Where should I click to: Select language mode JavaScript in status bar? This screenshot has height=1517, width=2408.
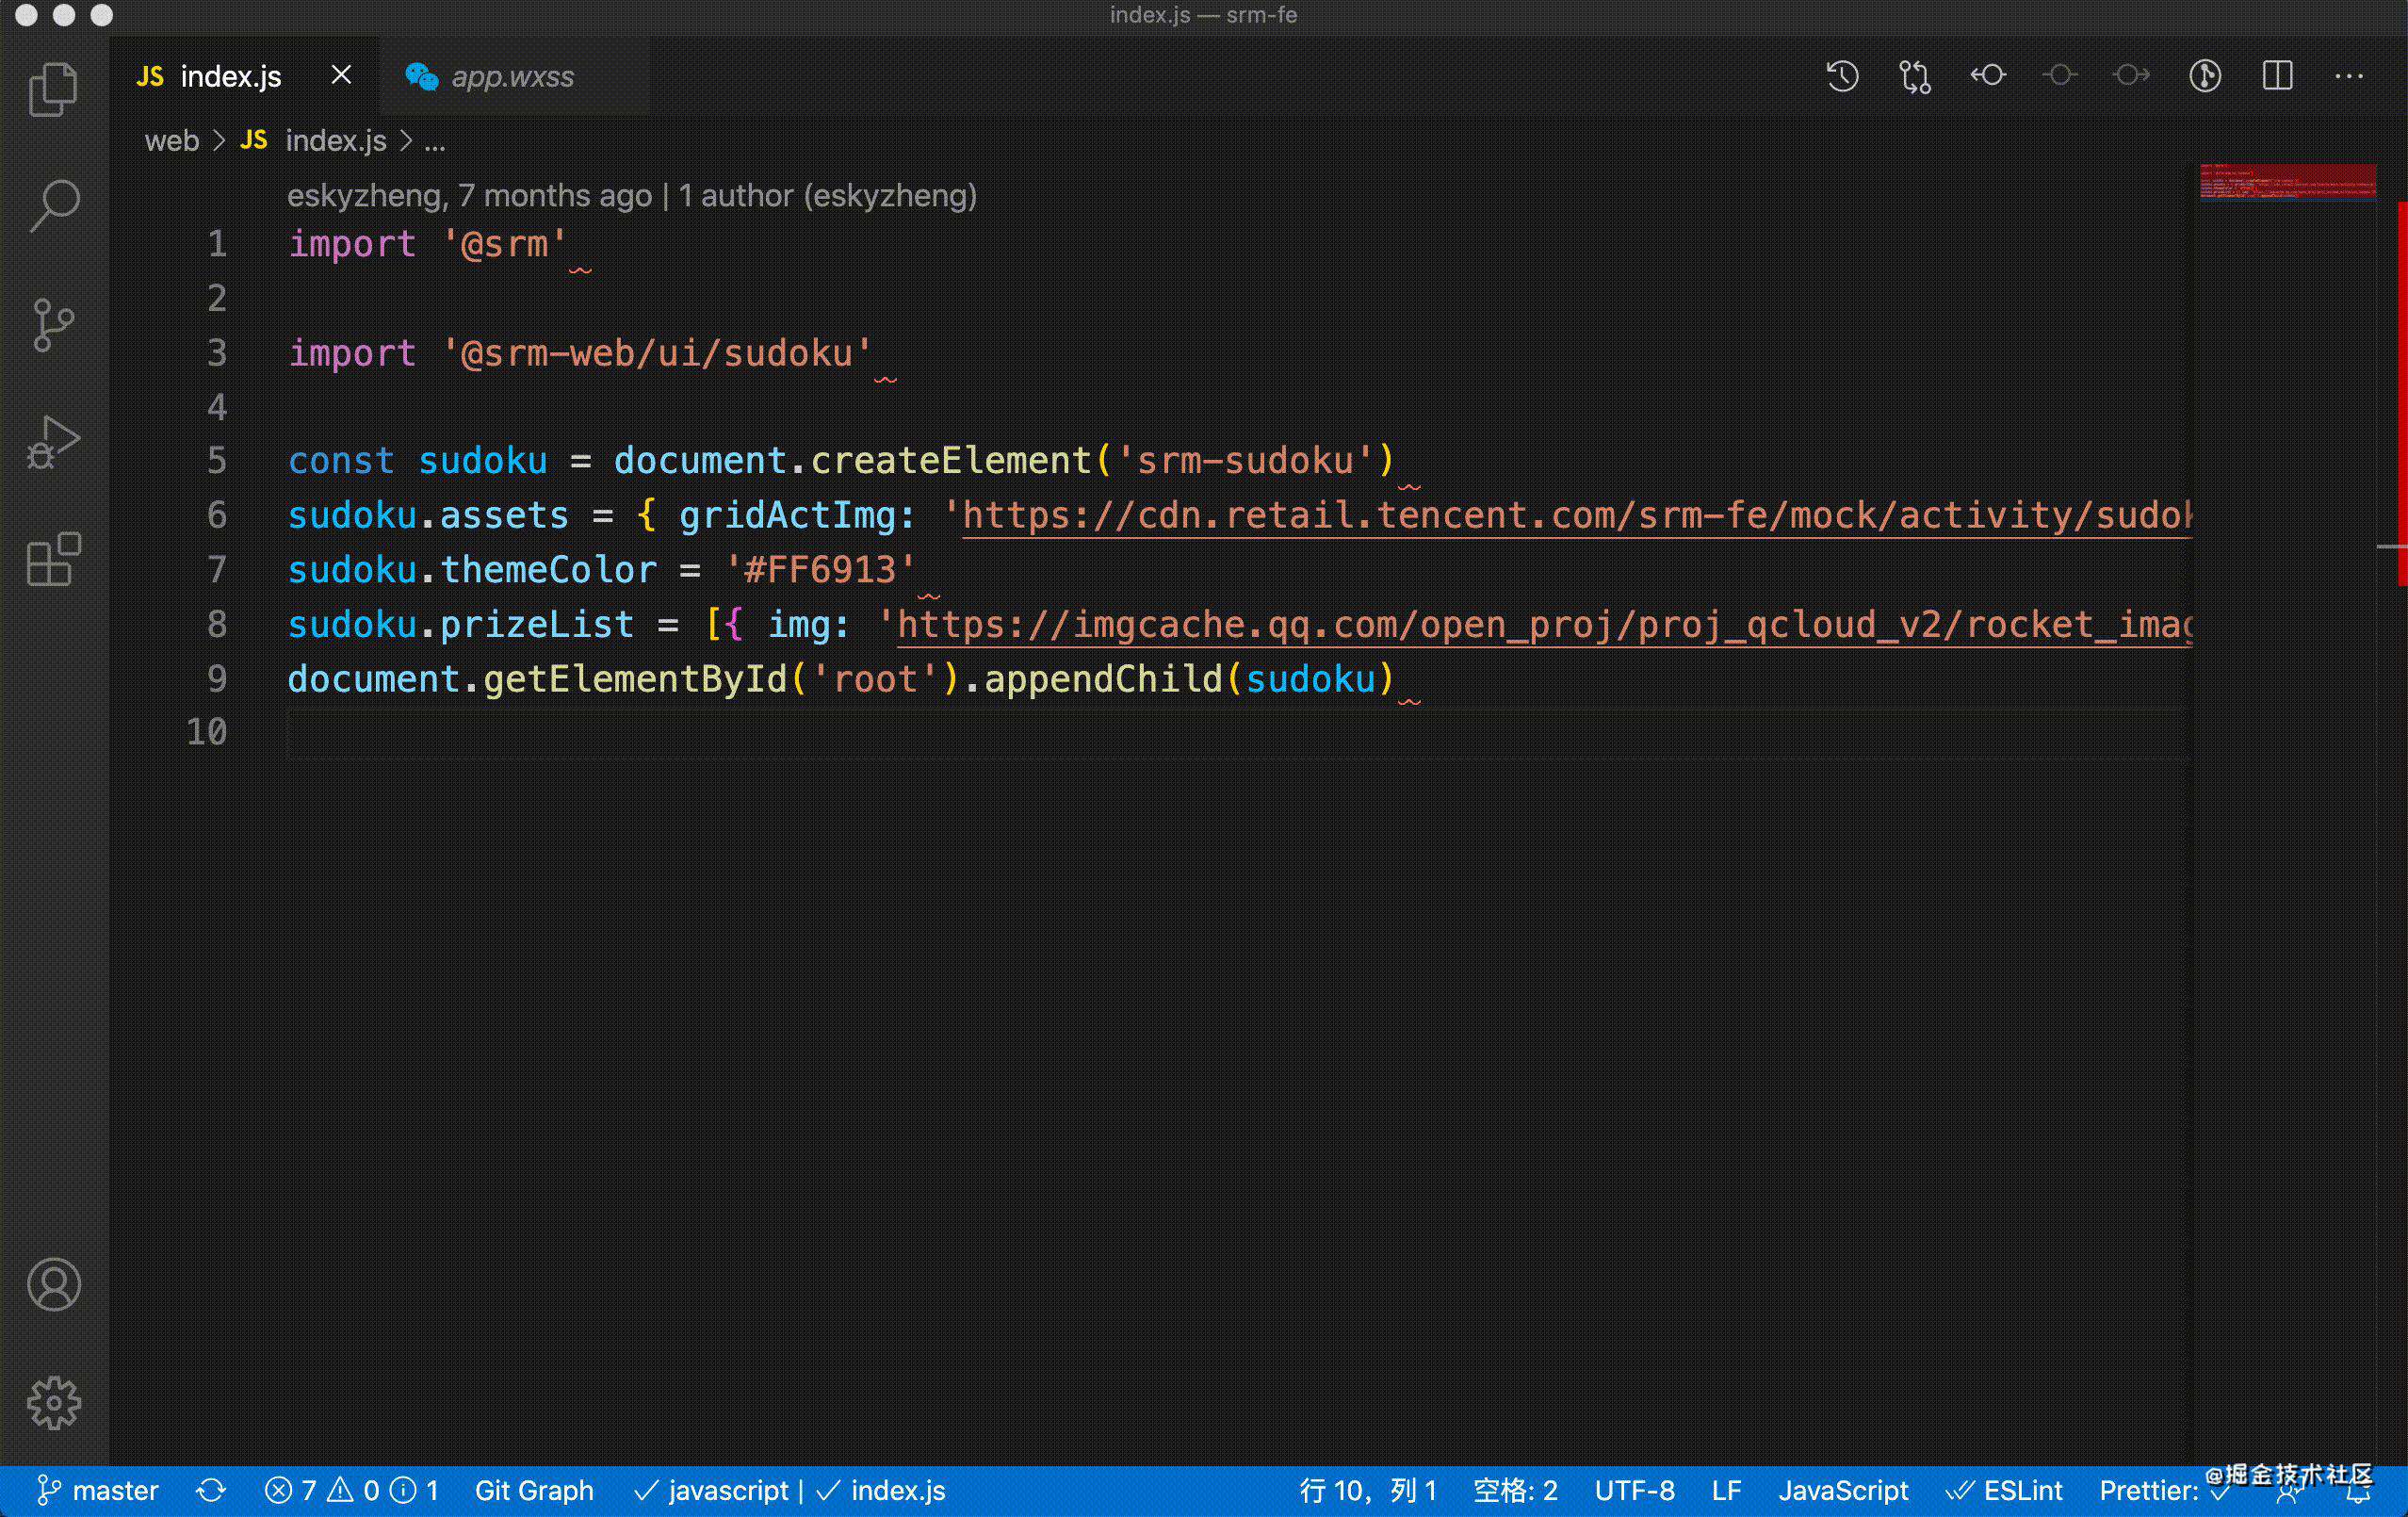coord(1843,1491)
